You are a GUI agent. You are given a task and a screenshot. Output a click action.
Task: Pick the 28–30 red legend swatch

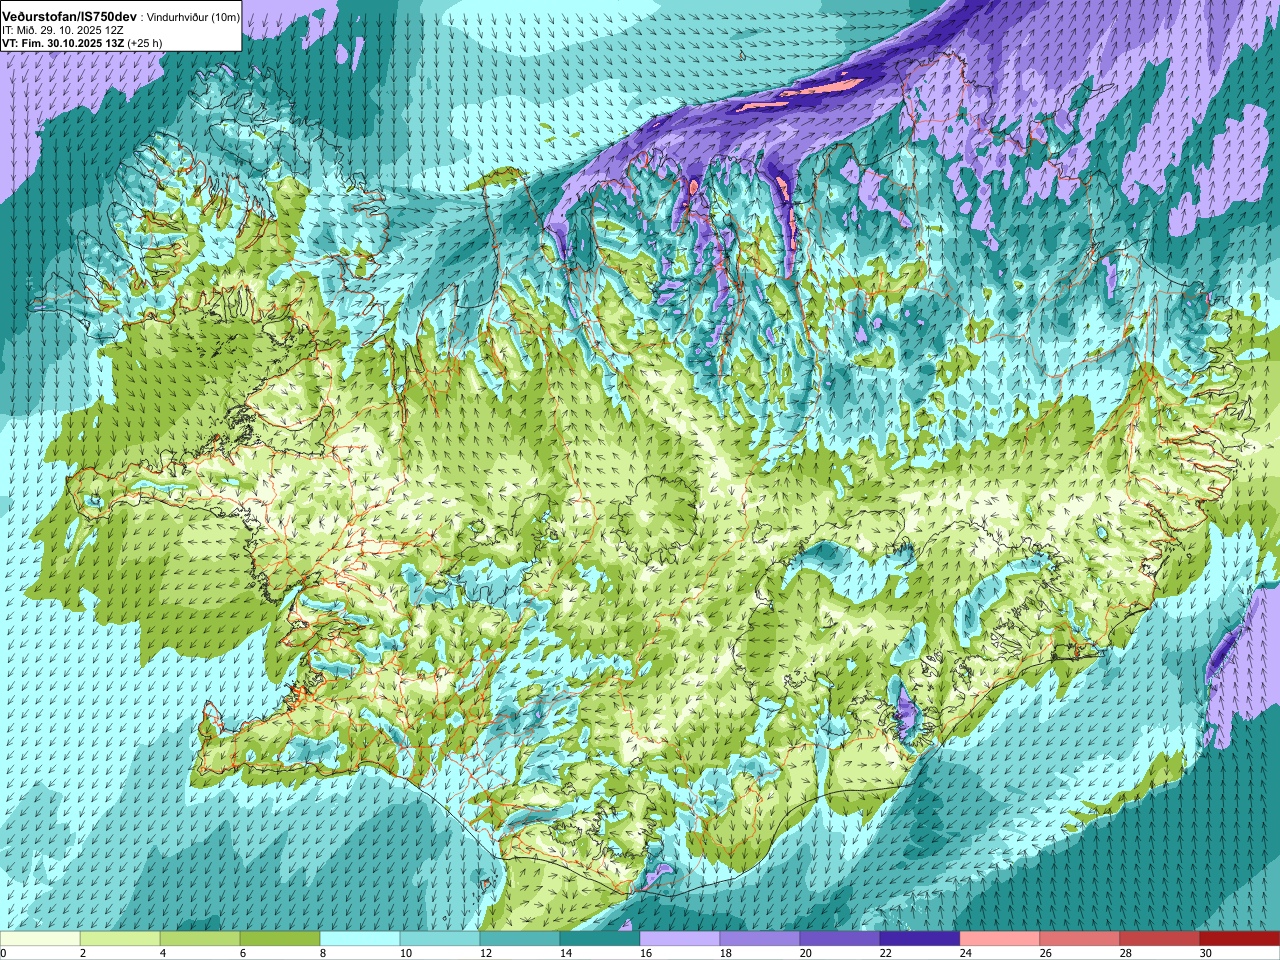(1160, 939)
